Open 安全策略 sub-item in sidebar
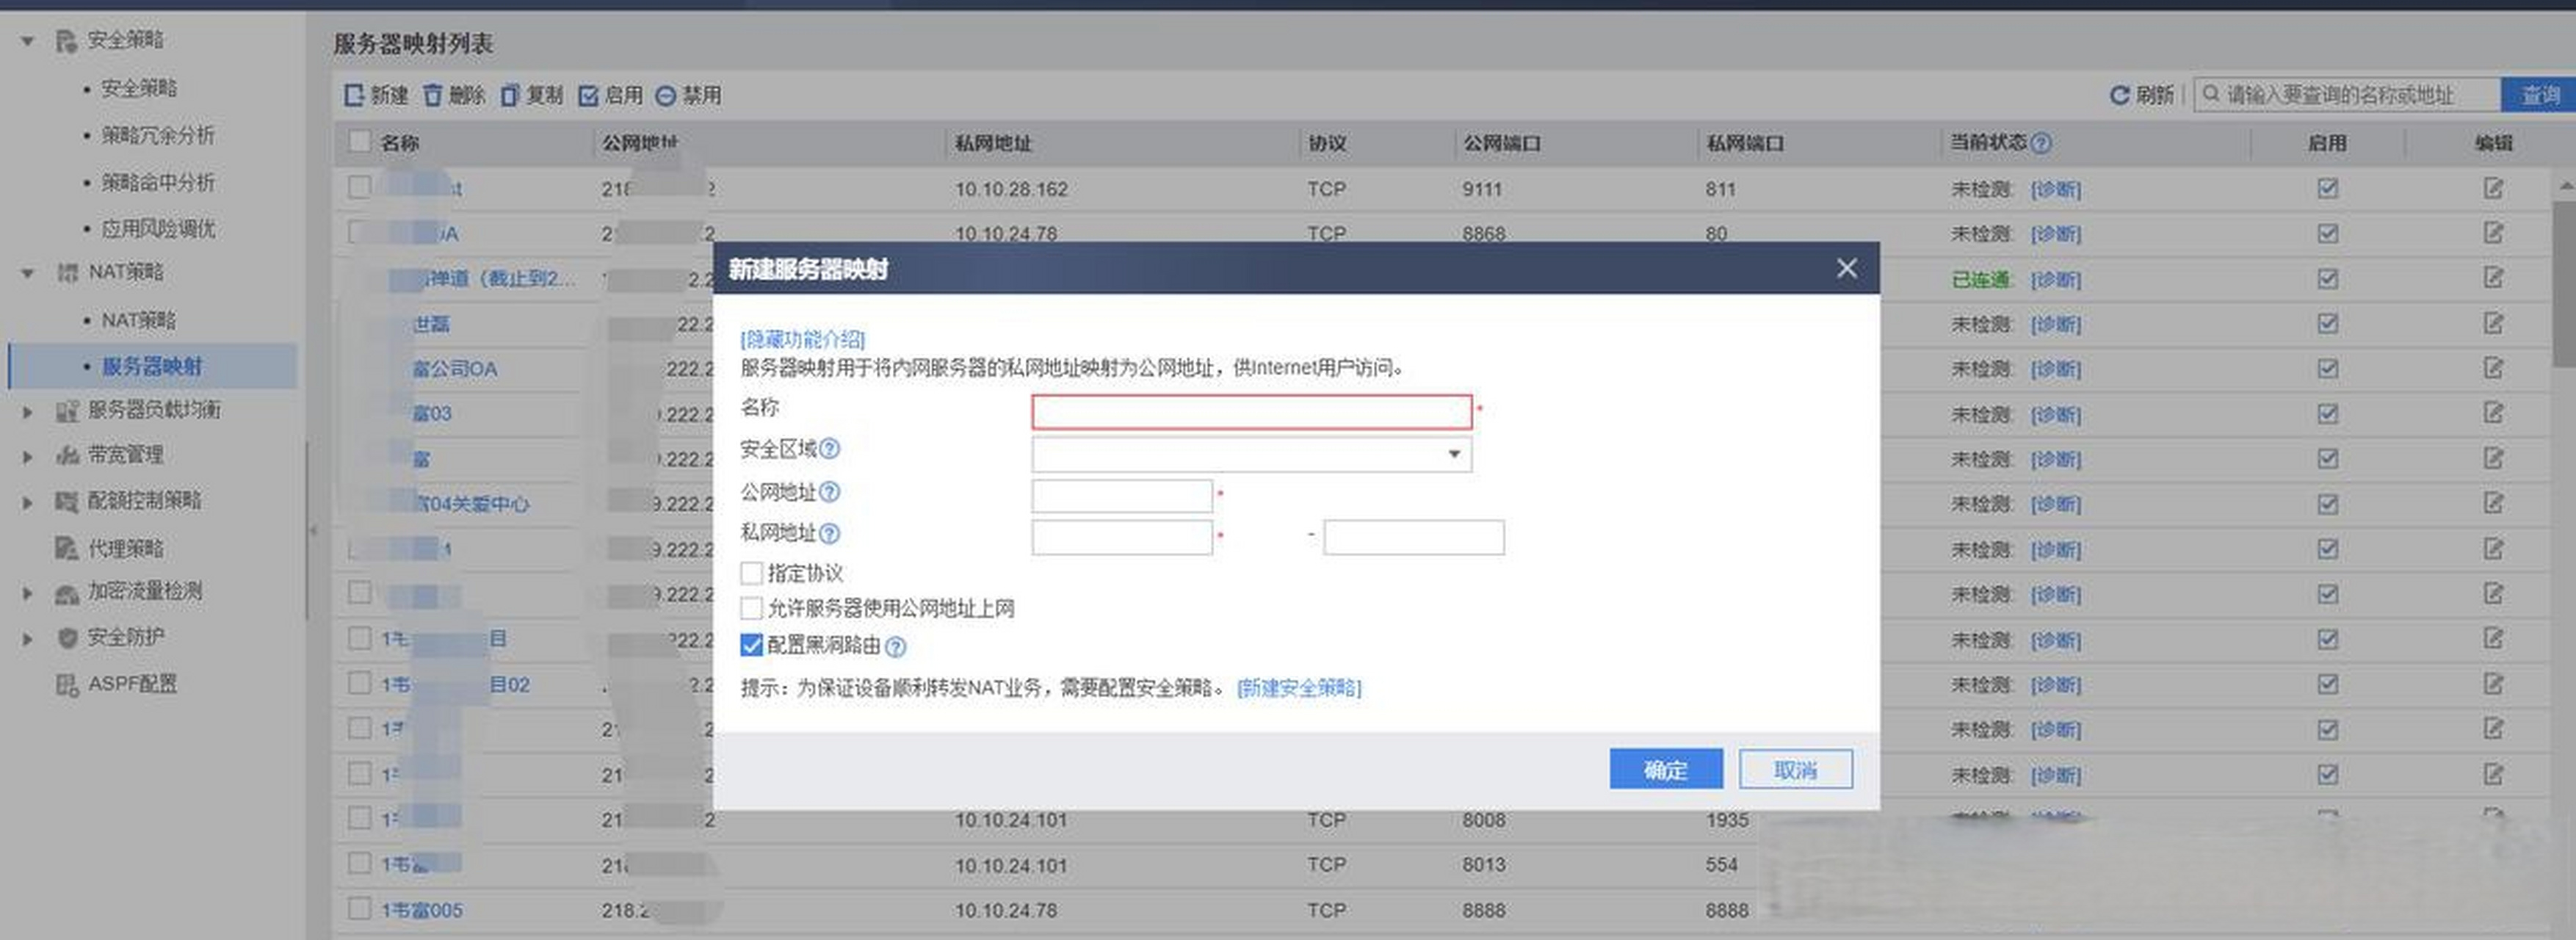The width and height of the screenshot is (2576, 940). [138, 88]
